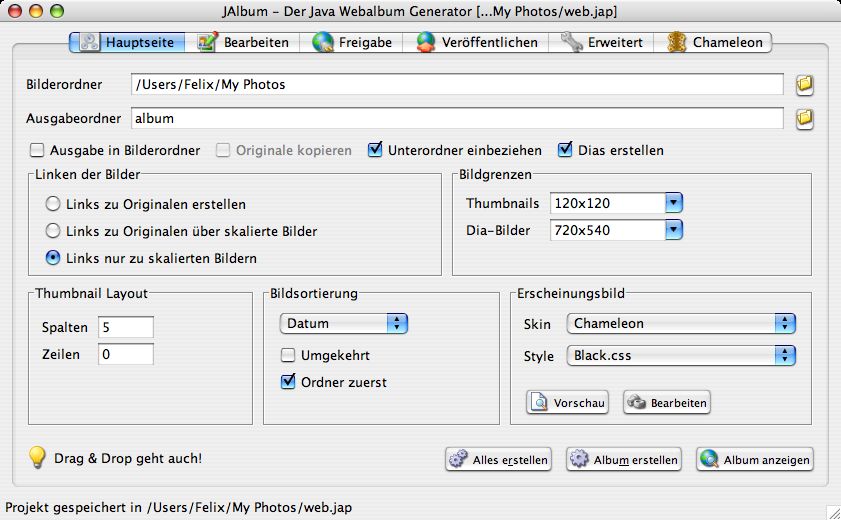Viewport: 841px width, 520px height.
Task: Click the green zoom window button
Action: 56,11
